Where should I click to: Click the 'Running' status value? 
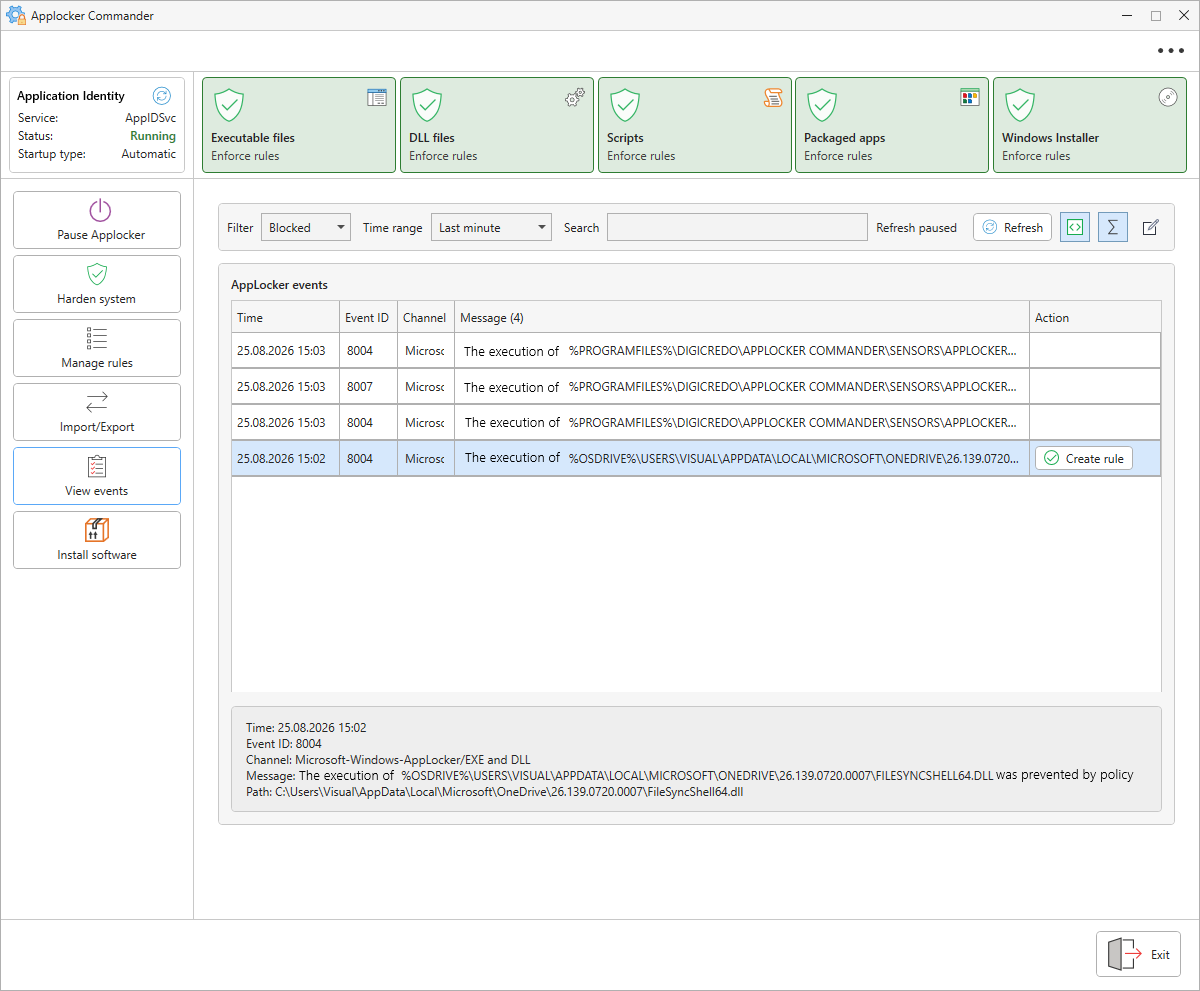153,136
